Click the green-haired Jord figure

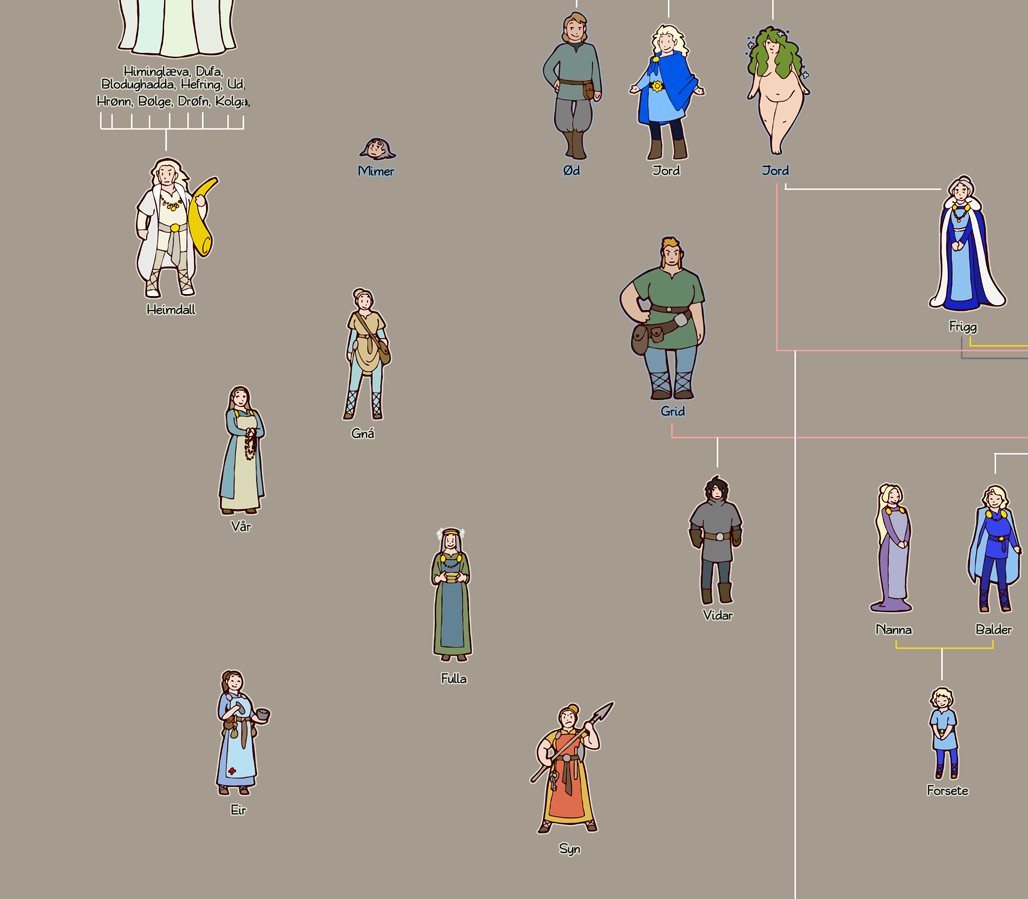click(776, 90)
